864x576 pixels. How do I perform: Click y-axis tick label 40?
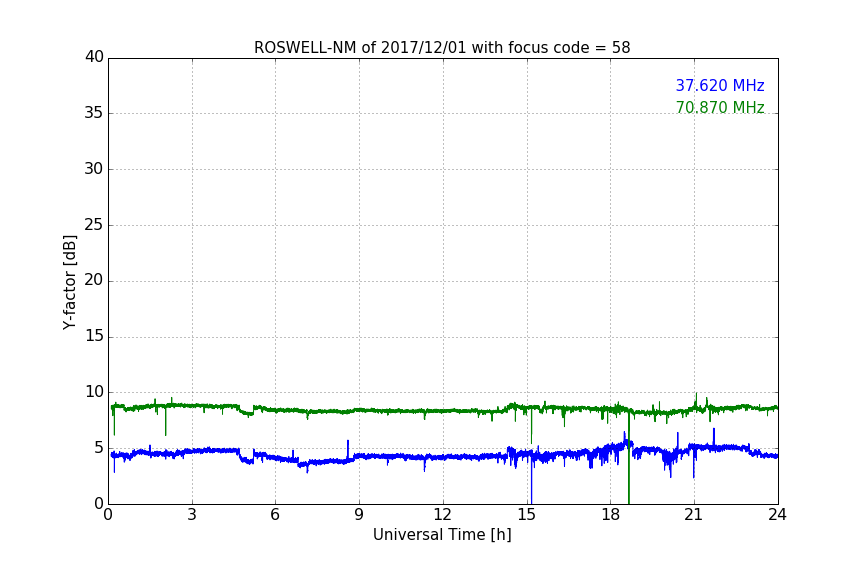(94, 57)
